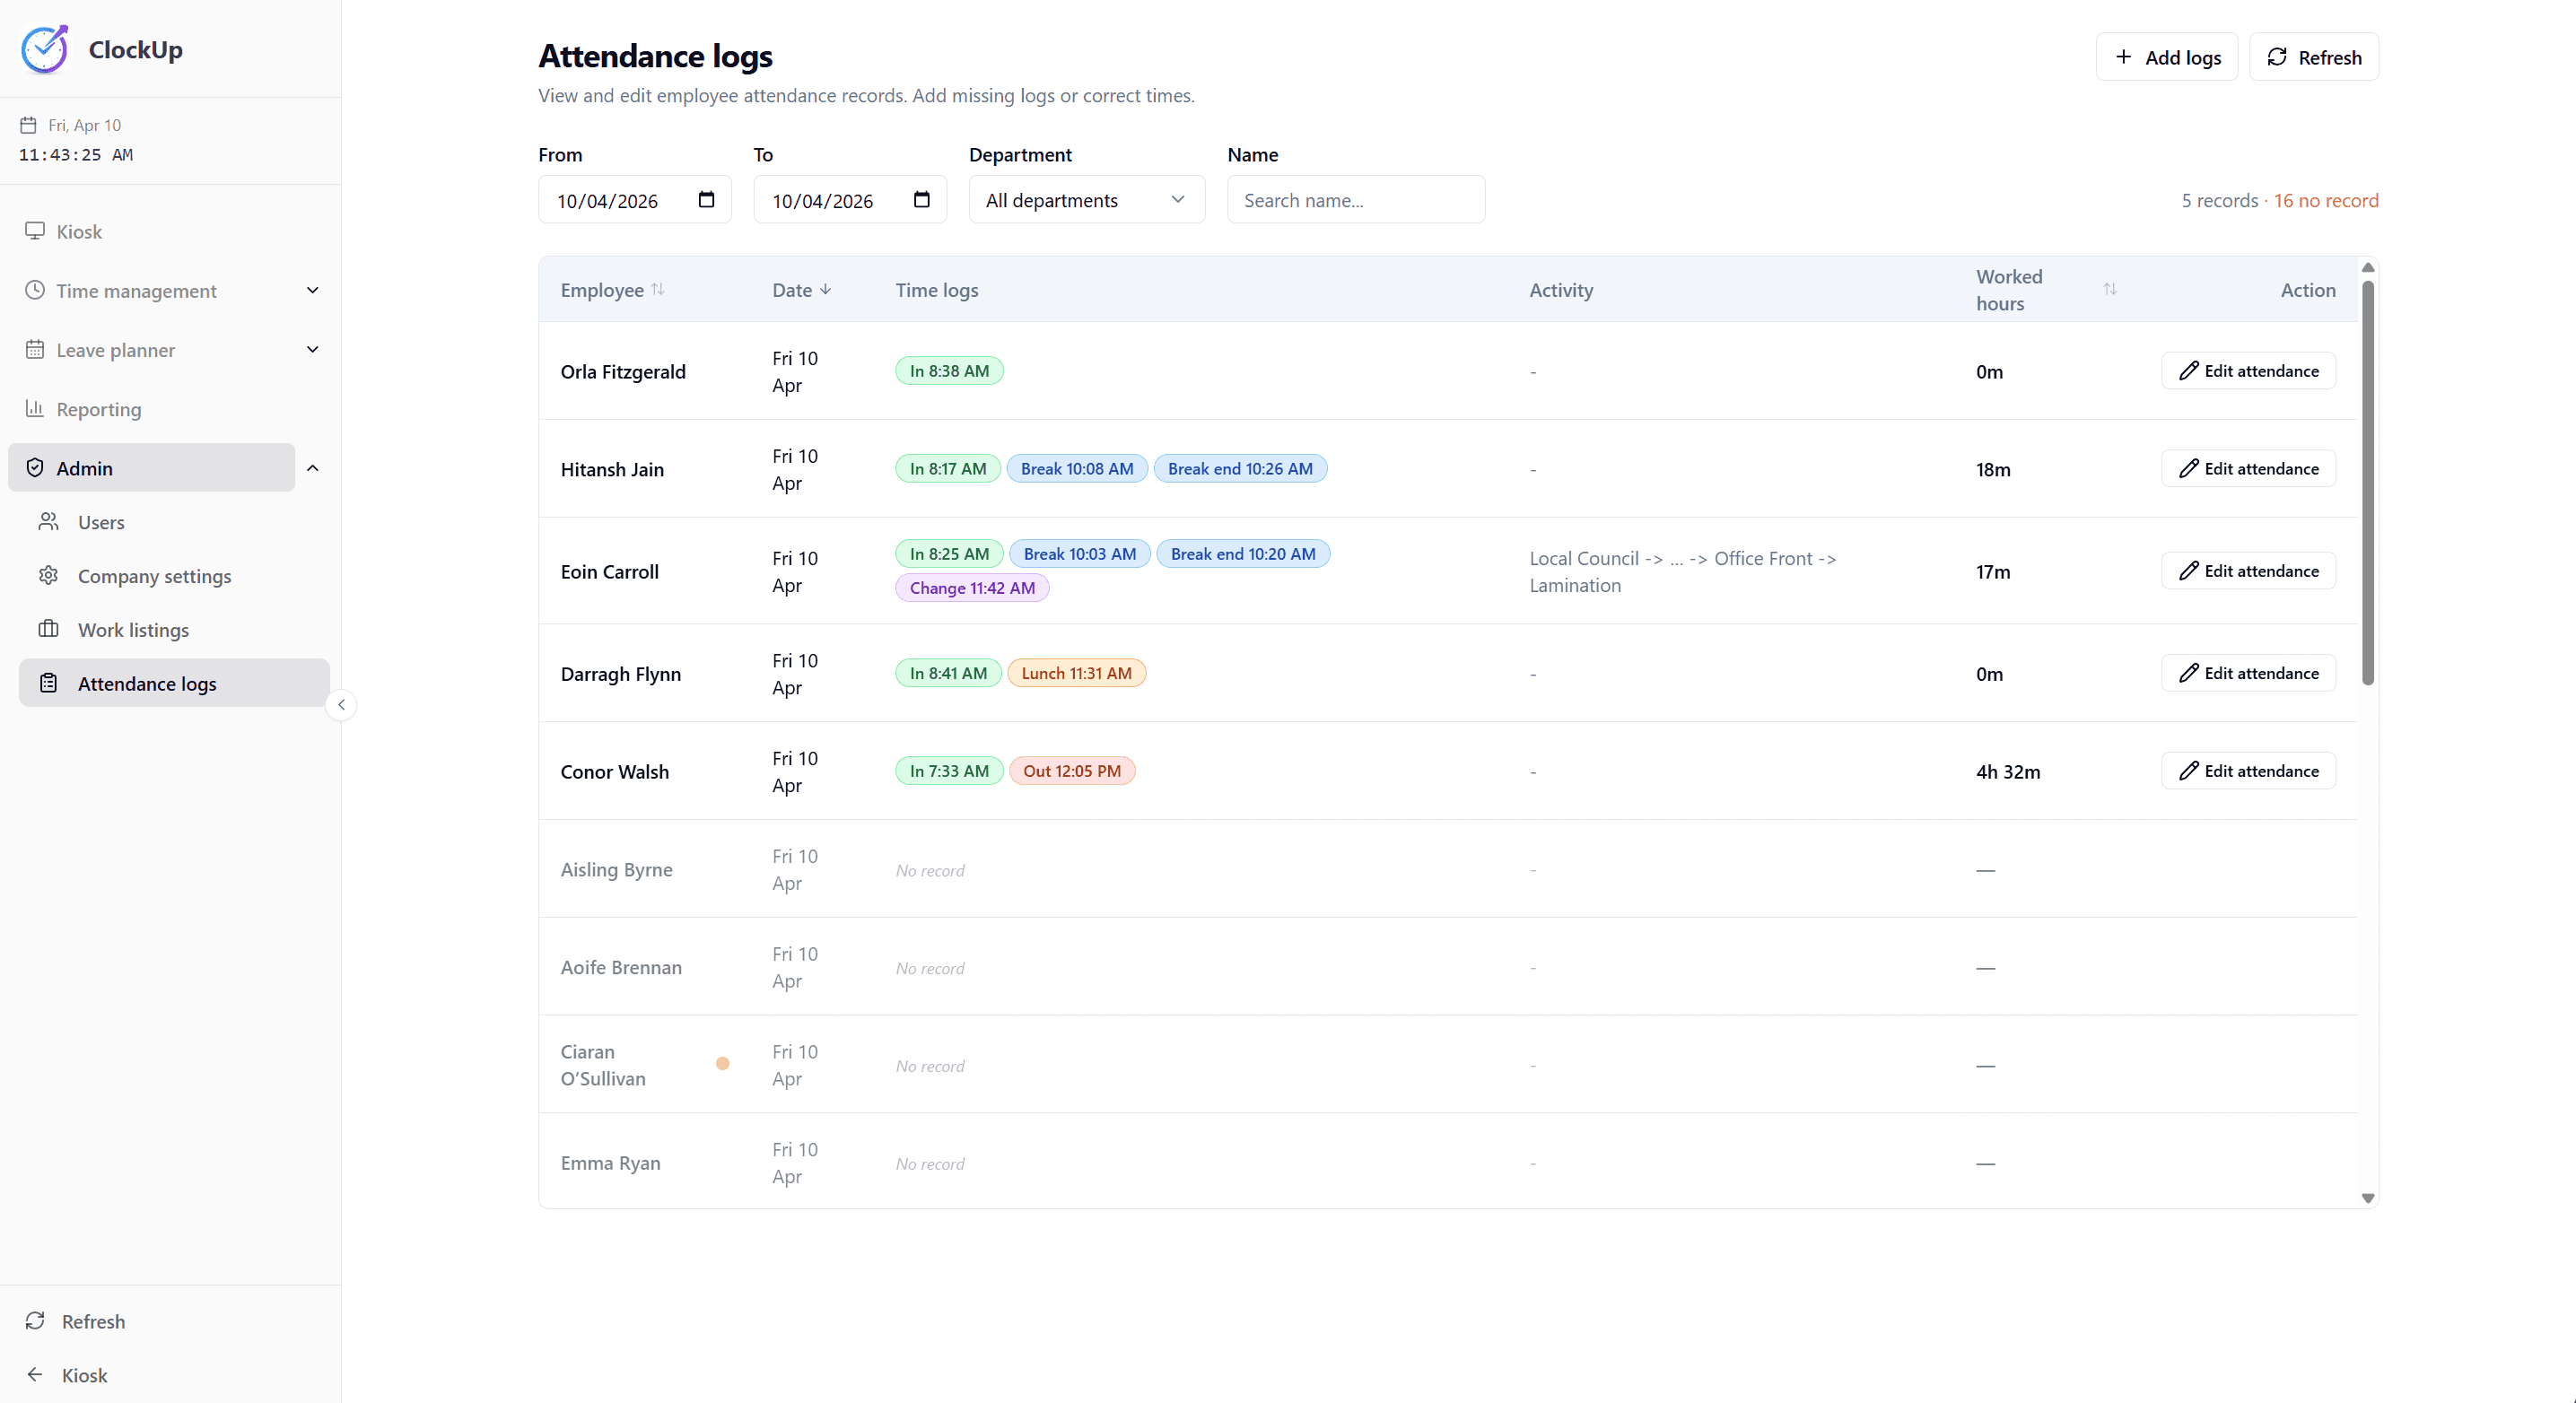Open the To date calendar picker icon
This screenshot has width=2576, height=1403.
[x=921, y=200]
